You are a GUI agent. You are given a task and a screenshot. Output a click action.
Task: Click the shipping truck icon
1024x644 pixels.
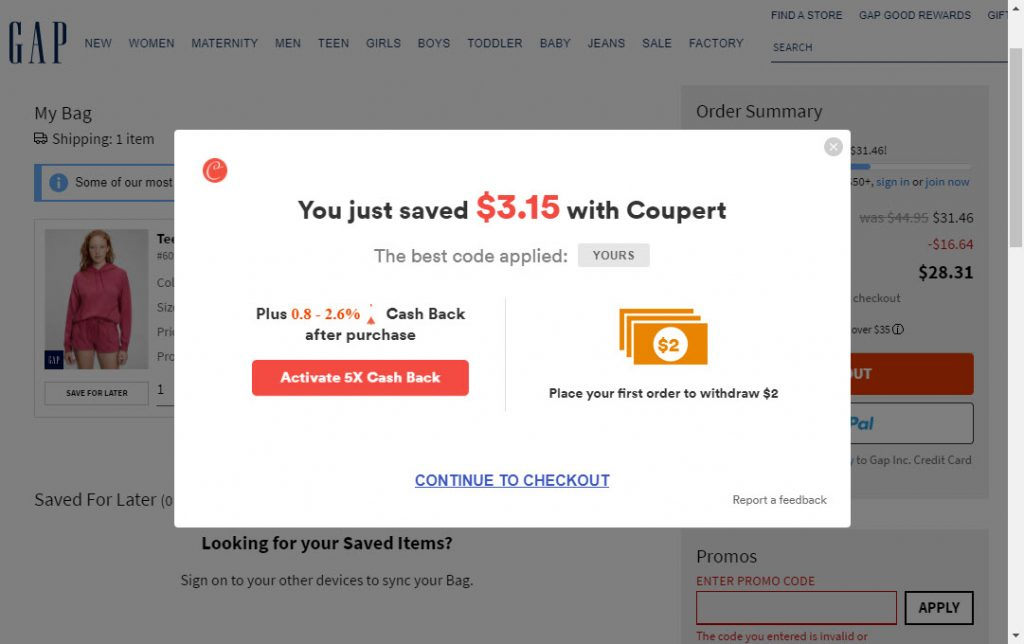[x=40, y=138]
